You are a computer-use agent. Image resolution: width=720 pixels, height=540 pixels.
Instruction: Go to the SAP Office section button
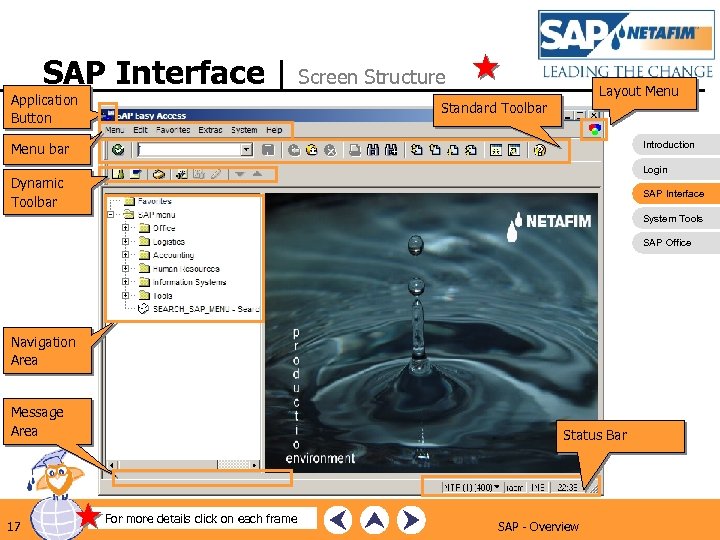coord(676,242)
